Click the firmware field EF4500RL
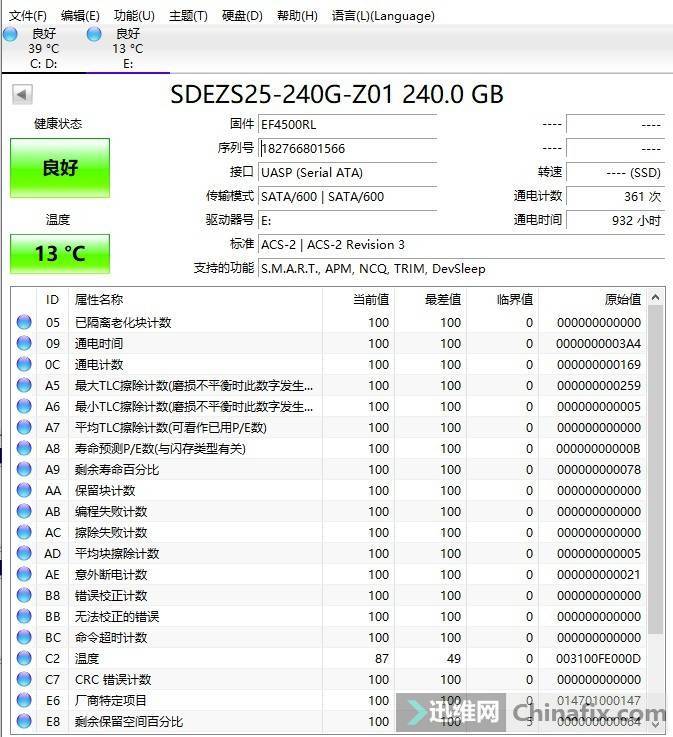This screenshot has height=737, width=673. click(x=348, y=125)
